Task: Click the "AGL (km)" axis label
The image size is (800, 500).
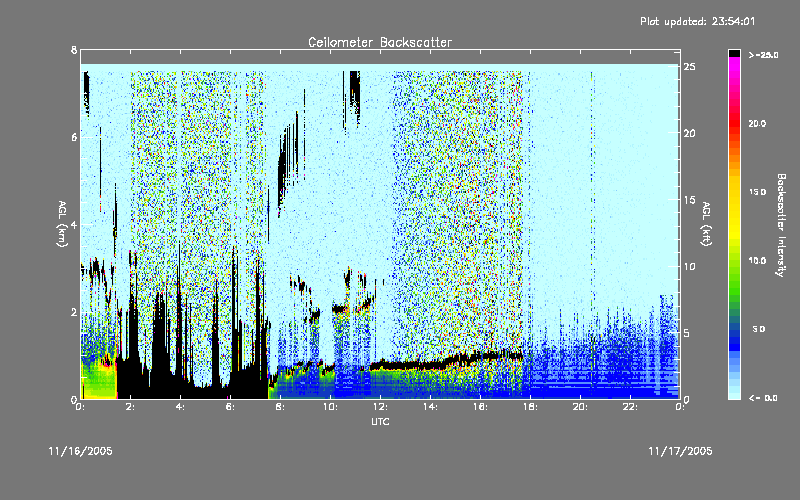Action: (x=62, y=224)
